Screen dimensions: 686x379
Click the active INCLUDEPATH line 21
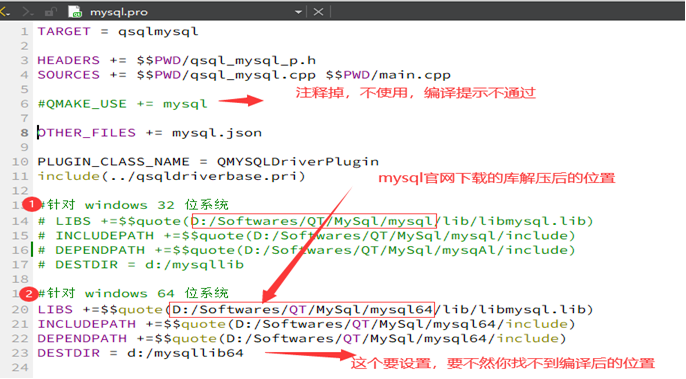[306, 324]
